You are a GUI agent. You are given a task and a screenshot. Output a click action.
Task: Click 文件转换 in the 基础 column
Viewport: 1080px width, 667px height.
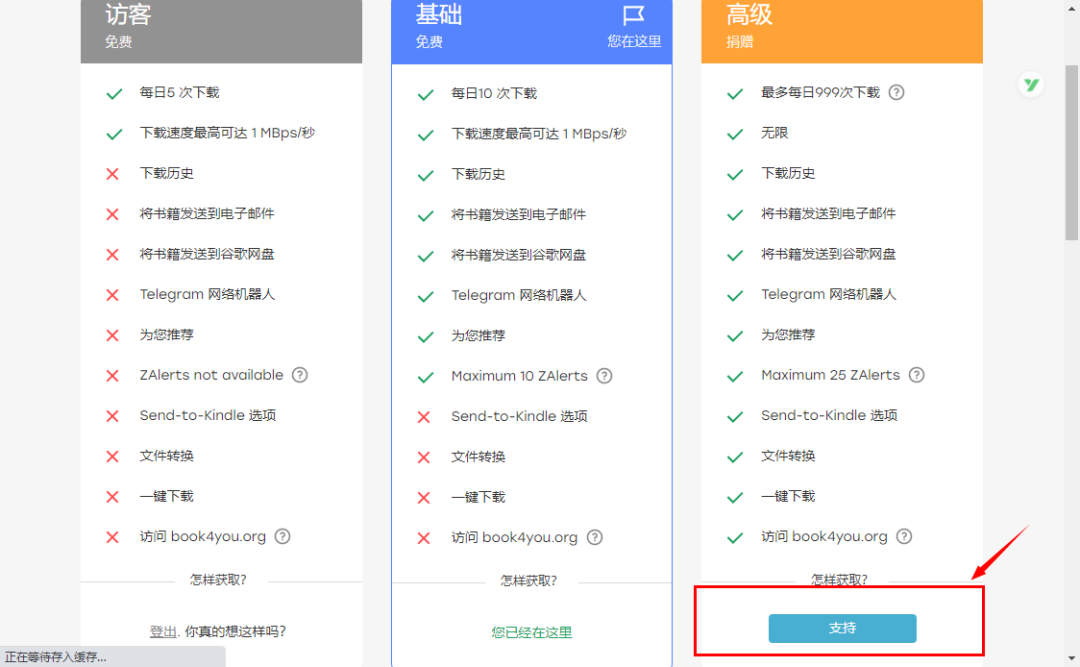[x=478, y=457]
